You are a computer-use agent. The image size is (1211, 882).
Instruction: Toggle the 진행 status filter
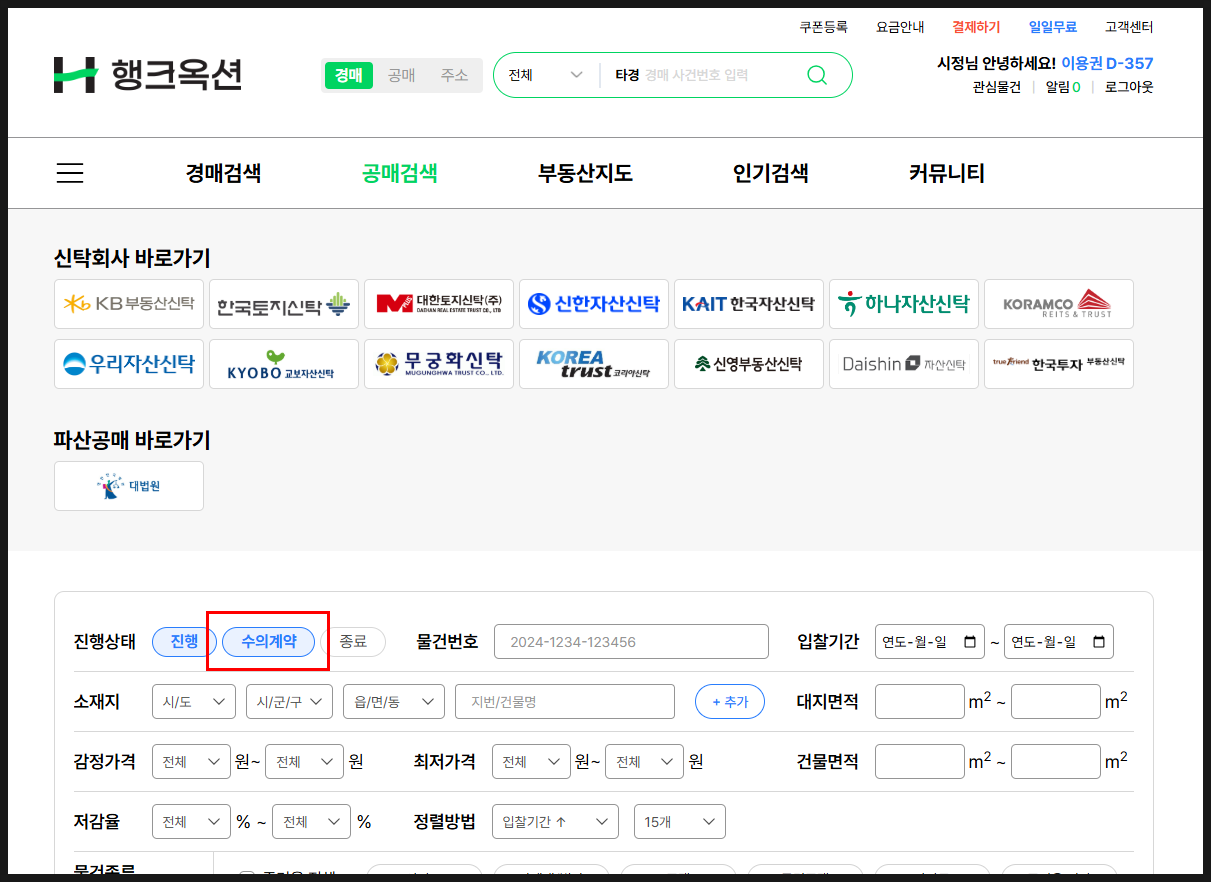click(184, 642)
